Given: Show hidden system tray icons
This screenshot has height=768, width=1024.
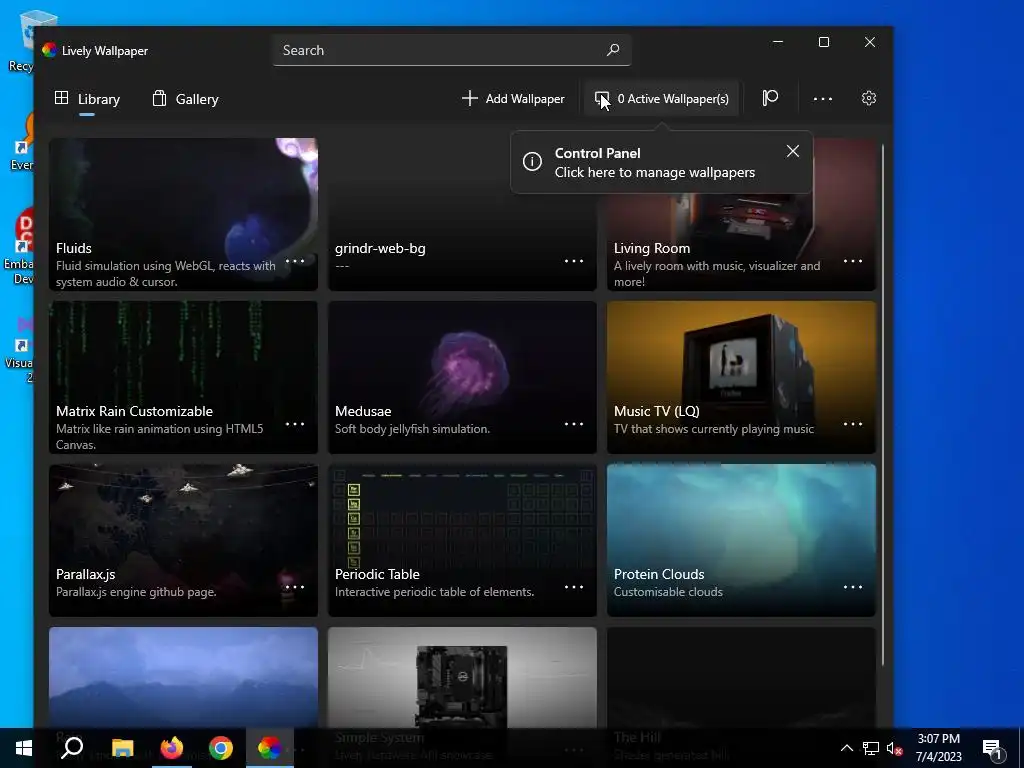Looking at the screenshot, I should tap(846, 748).
